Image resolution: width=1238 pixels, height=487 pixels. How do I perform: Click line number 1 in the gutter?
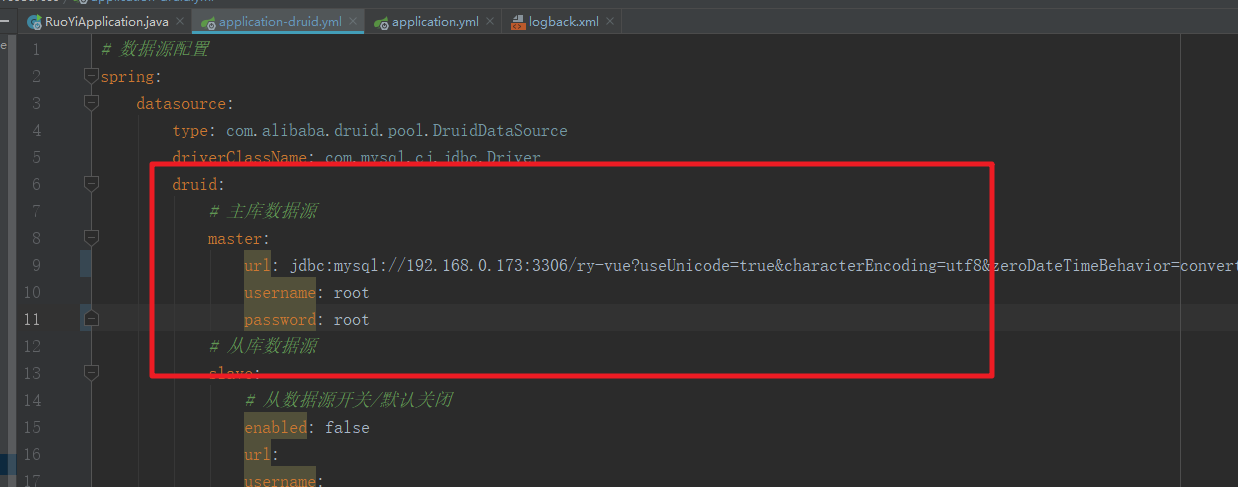(36, 49)
